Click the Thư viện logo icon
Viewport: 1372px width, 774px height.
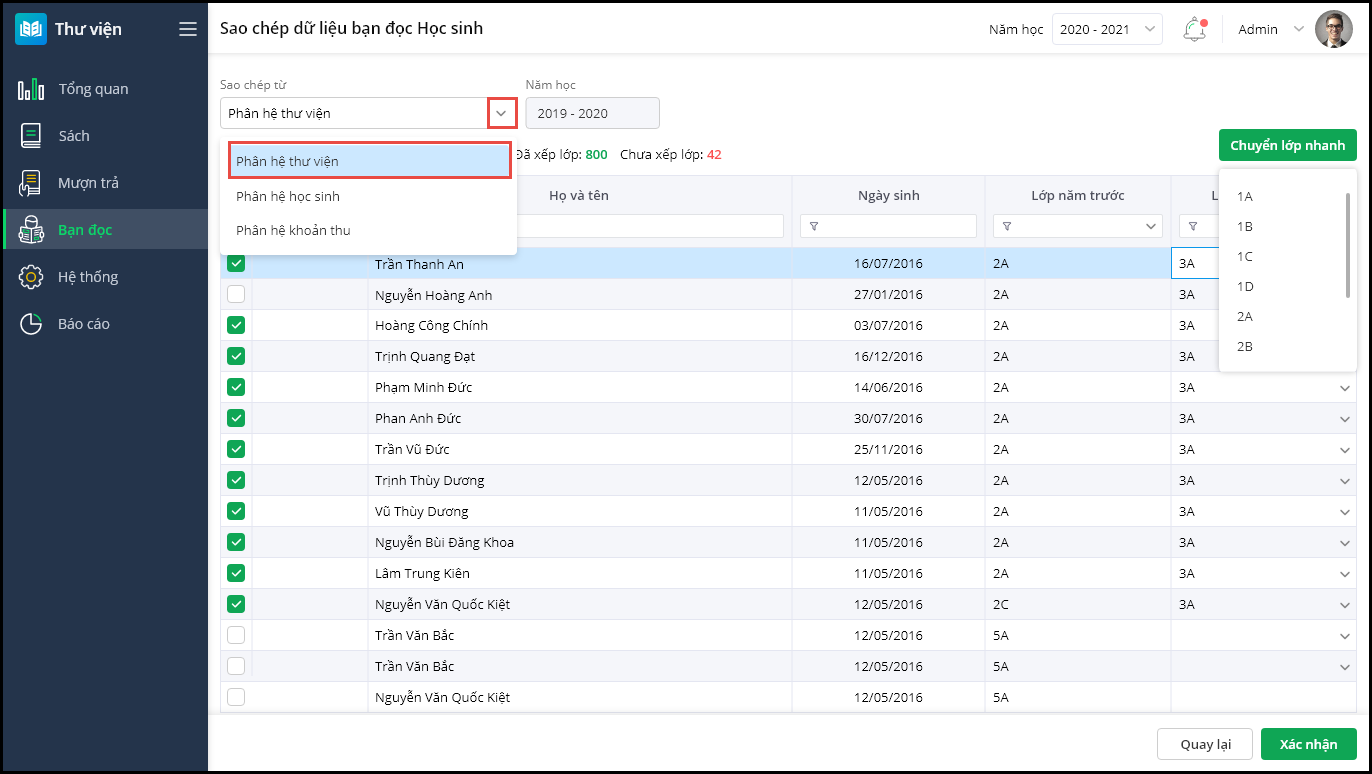pyautogui.click(x=31, y=29)
